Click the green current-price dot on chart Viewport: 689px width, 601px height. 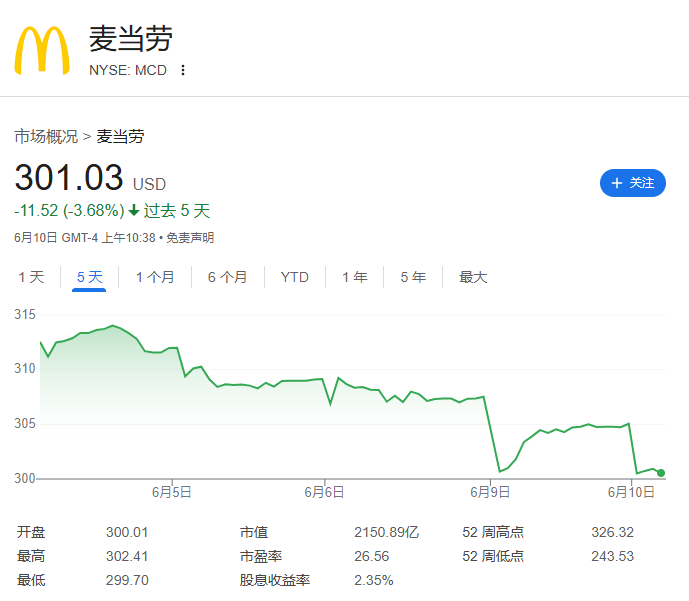[660, 473]
